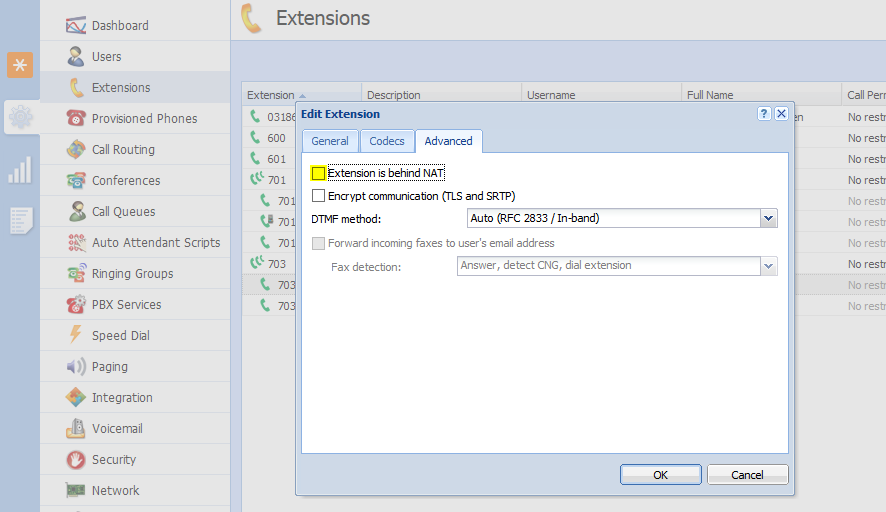The width and height of the screenshot is (886, 512).
Task: Switch to the General tab
Action: tap(329, 141)
